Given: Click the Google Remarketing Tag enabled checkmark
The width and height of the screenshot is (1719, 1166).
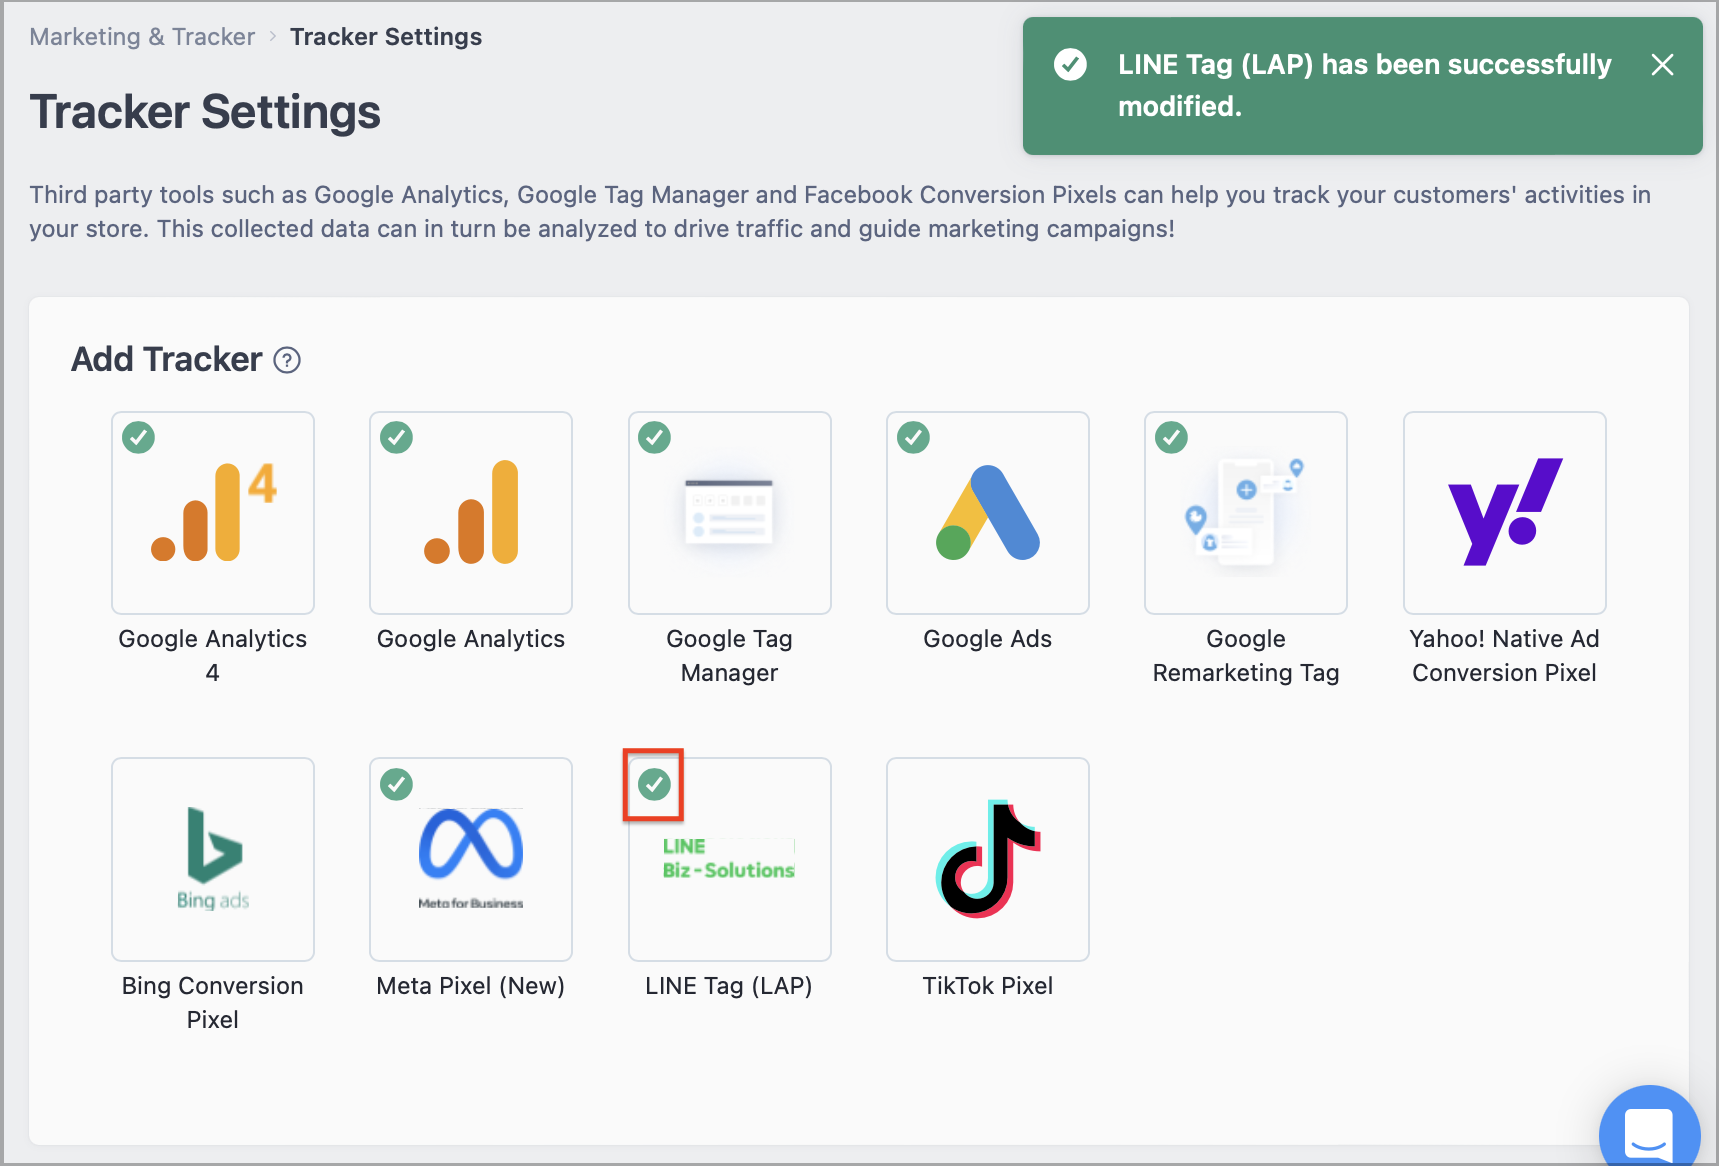Looking at the screenshot, I should tap(1172, 437).
